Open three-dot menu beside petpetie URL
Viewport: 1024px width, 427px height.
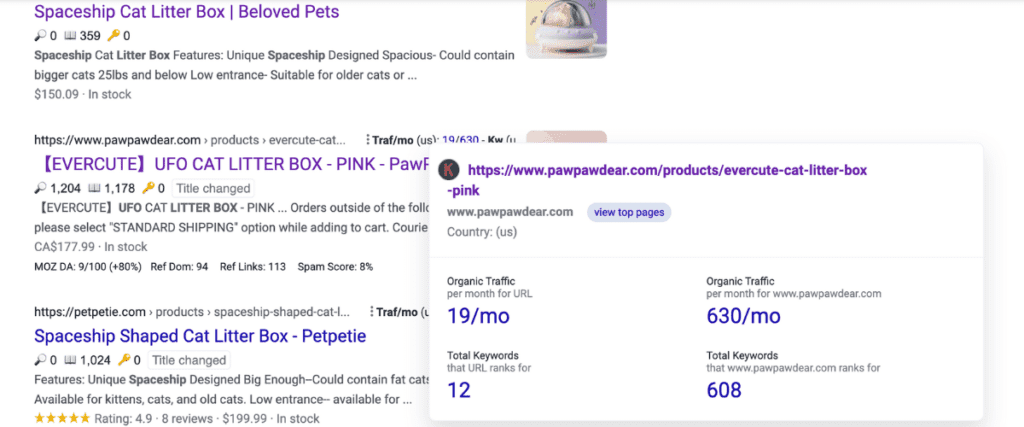click(x=369, y=312)
